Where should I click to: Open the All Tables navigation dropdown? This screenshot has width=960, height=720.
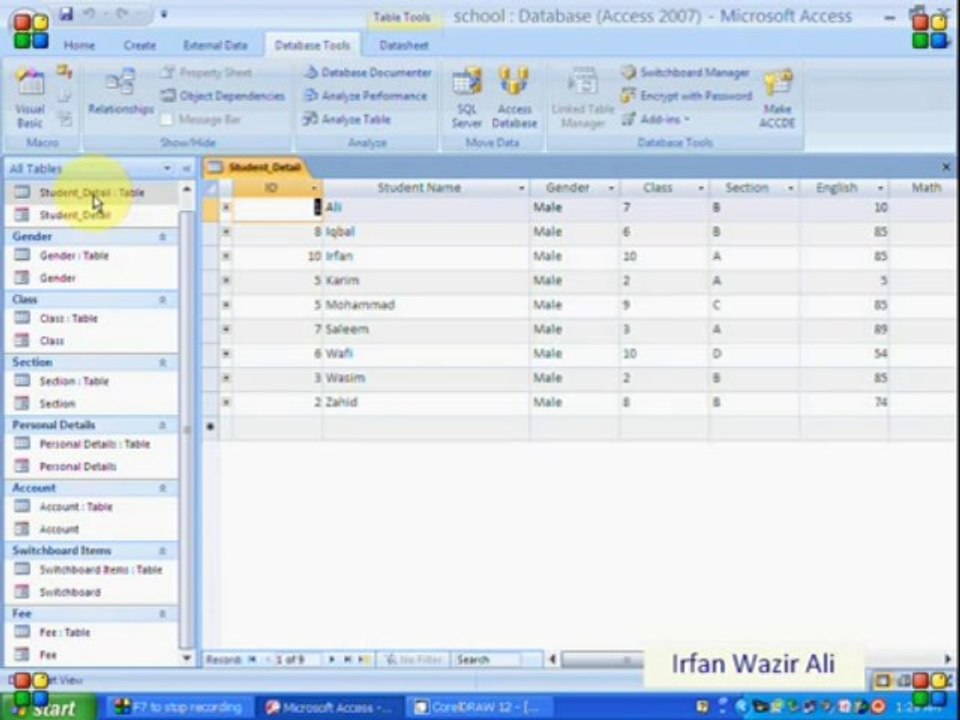click(167, 168)
